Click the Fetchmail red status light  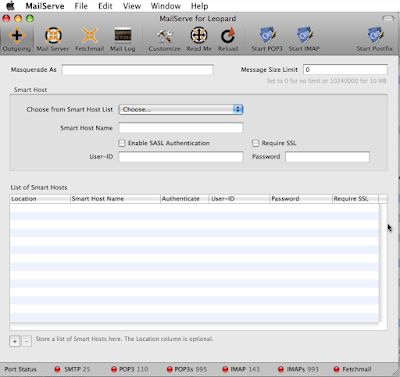click(337, 369)
